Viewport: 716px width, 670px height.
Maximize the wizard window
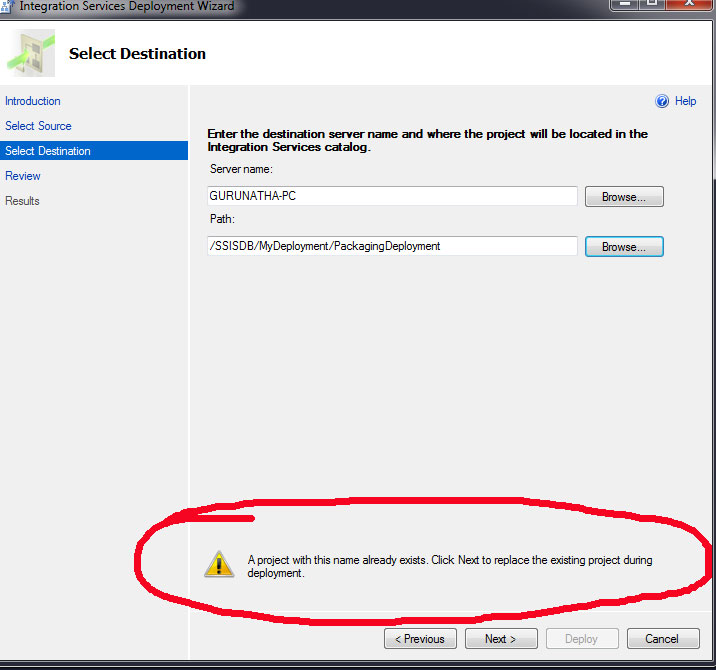click(x=652, y=4)
